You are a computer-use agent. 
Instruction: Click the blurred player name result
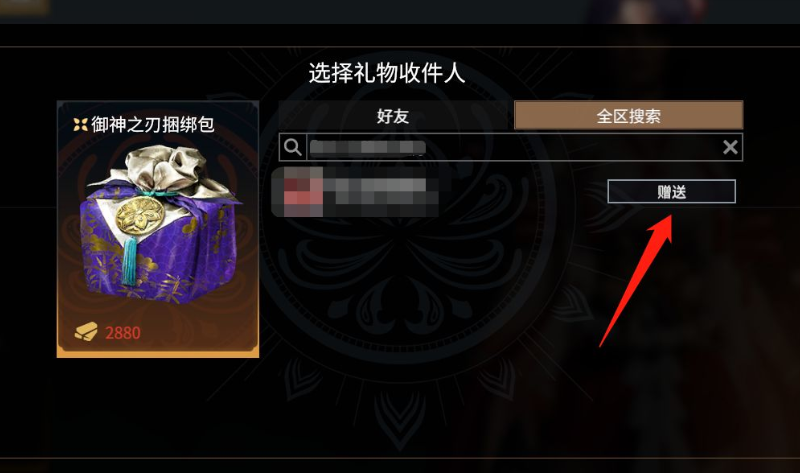(x=380, y=191)
